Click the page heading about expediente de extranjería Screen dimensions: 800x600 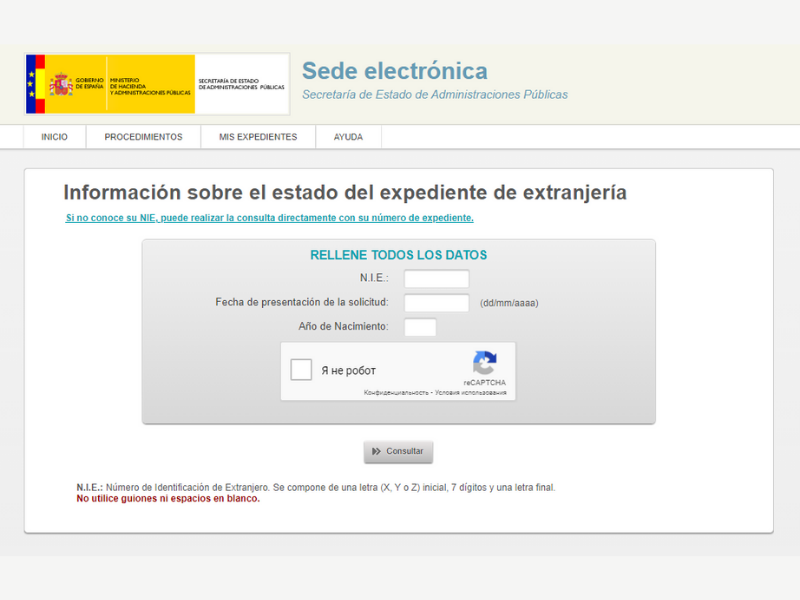coord(345,193)
